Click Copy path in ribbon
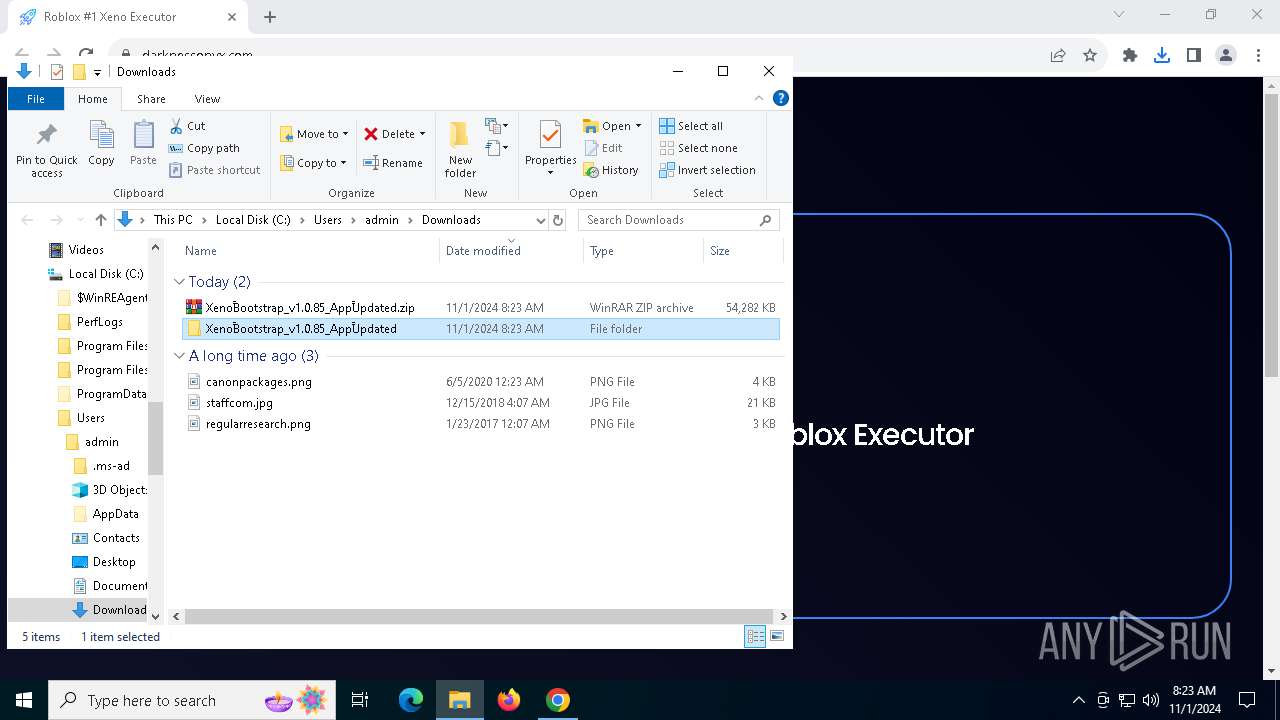This screenshot has width=1280, height=720. (204, 148)
